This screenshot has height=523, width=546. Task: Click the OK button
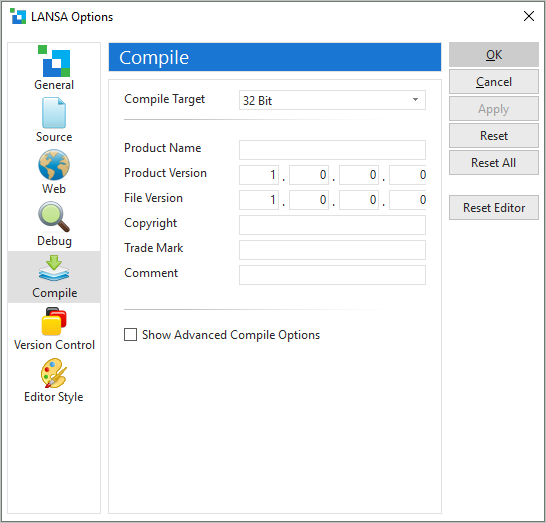pos(494,55)
